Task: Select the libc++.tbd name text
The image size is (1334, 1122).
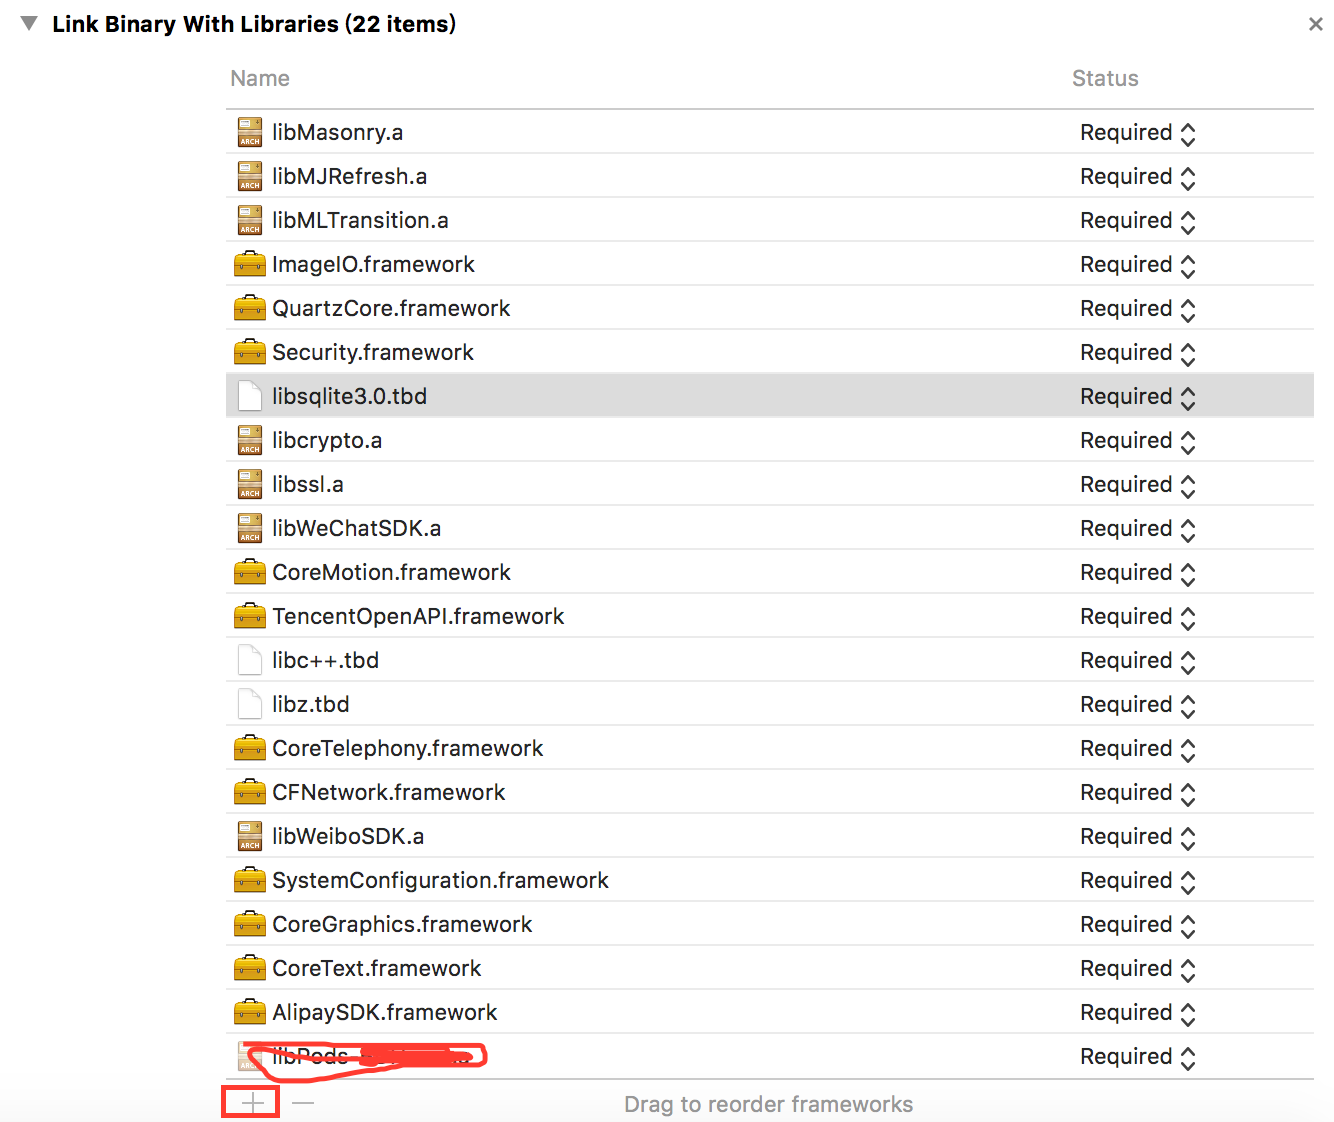Action: 326,660
